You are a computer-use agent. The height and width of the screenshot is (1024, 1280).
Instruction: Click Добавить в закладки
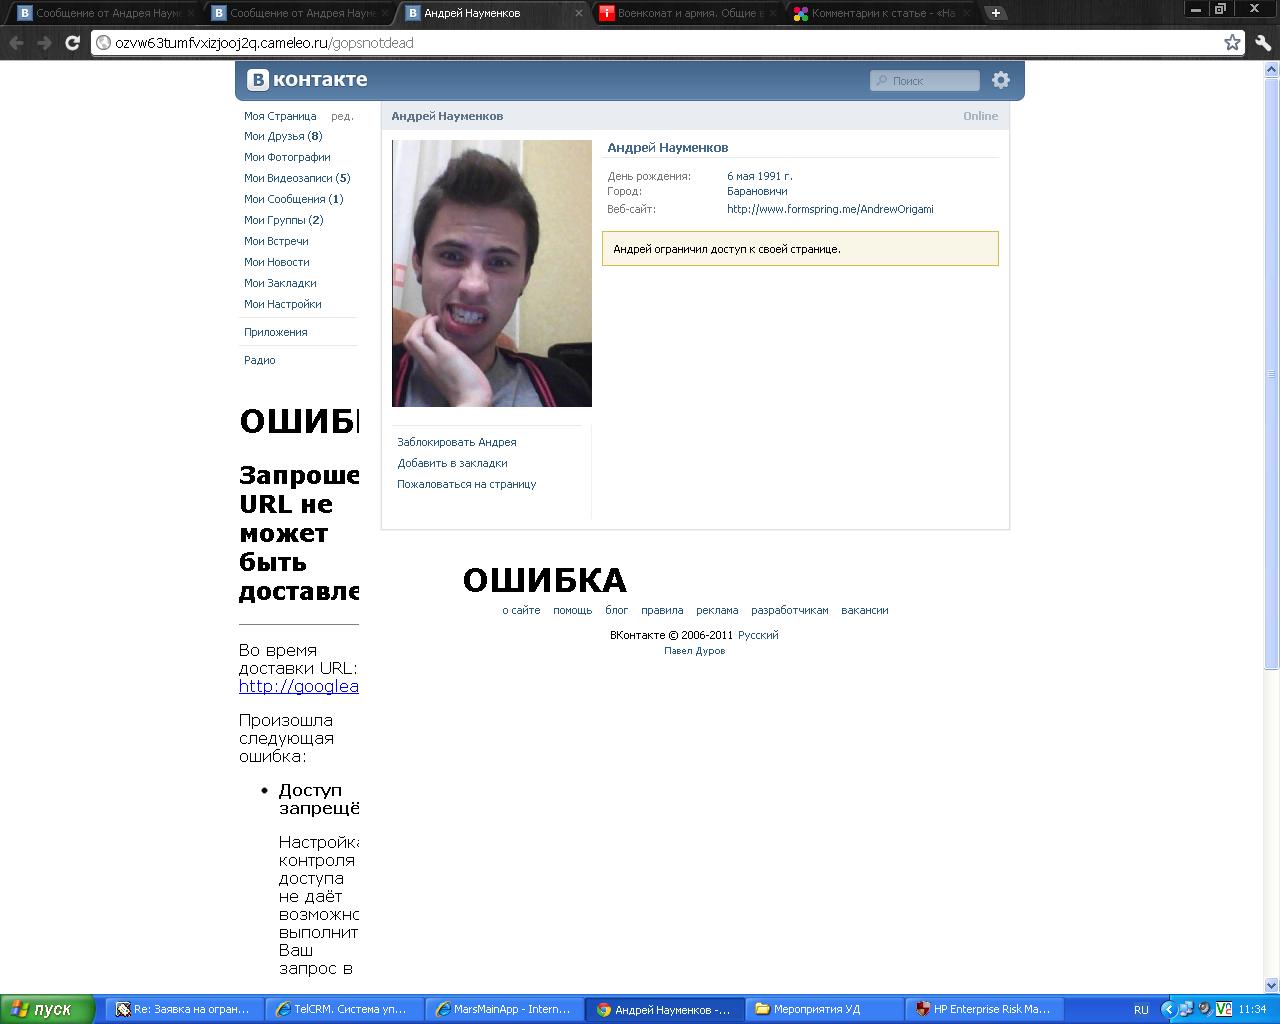(x=452, y=463)
